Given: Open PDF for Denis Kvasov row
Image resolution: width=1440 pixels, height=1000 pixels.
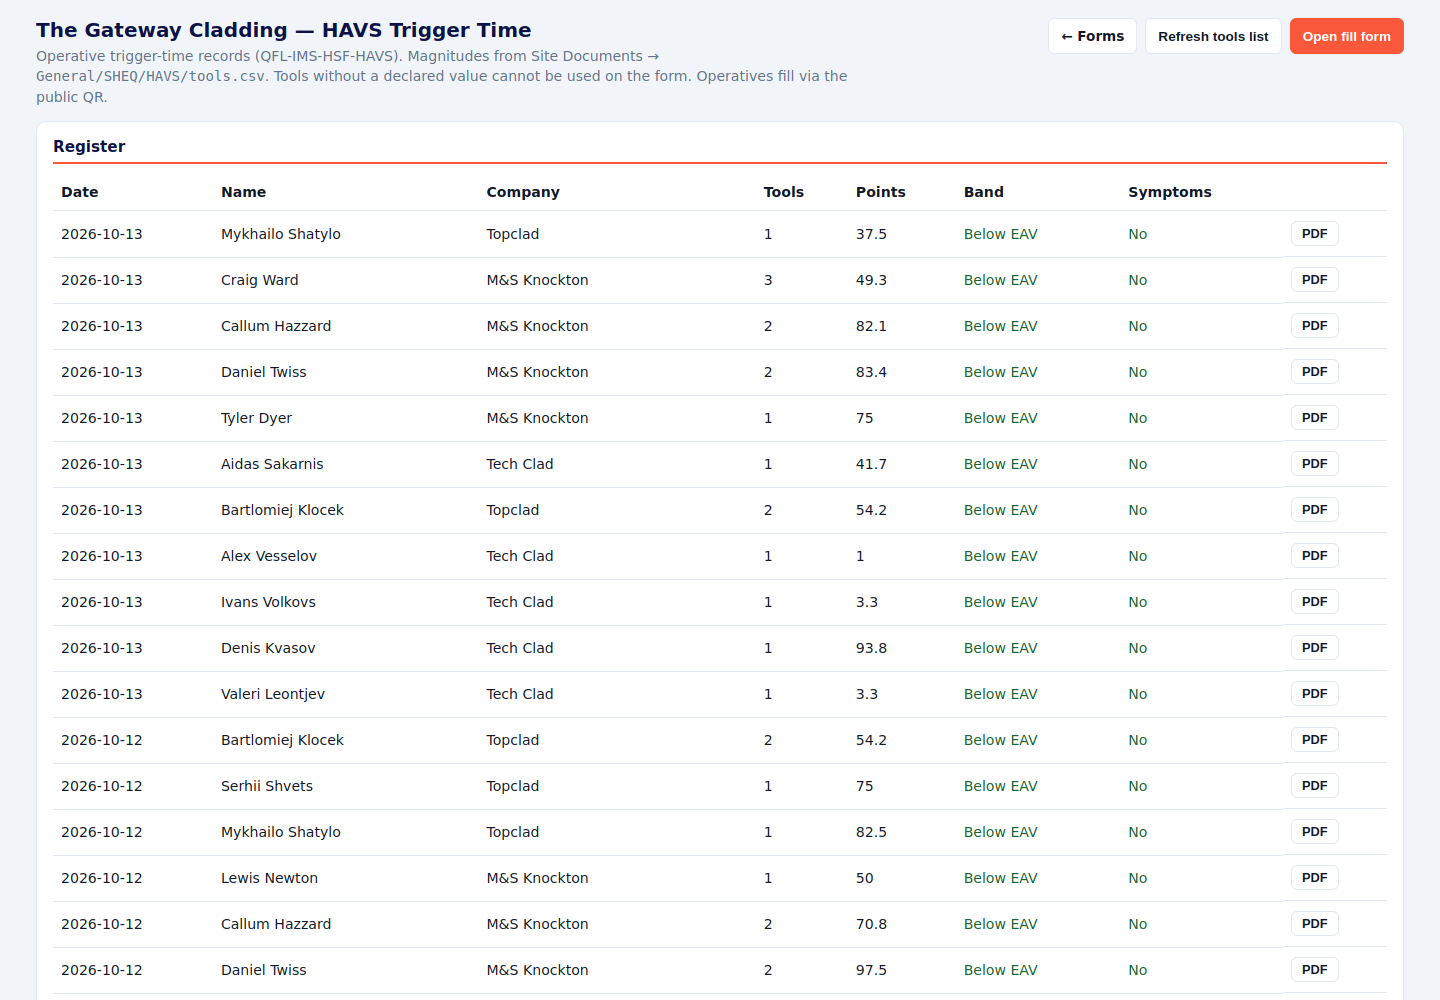Looking at the screenshot, I should click(1314, 648).
